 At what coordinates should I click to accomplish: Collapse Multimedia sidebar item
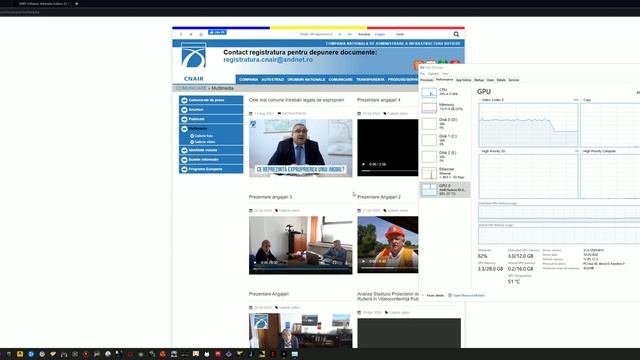click(x=211, y=129)
